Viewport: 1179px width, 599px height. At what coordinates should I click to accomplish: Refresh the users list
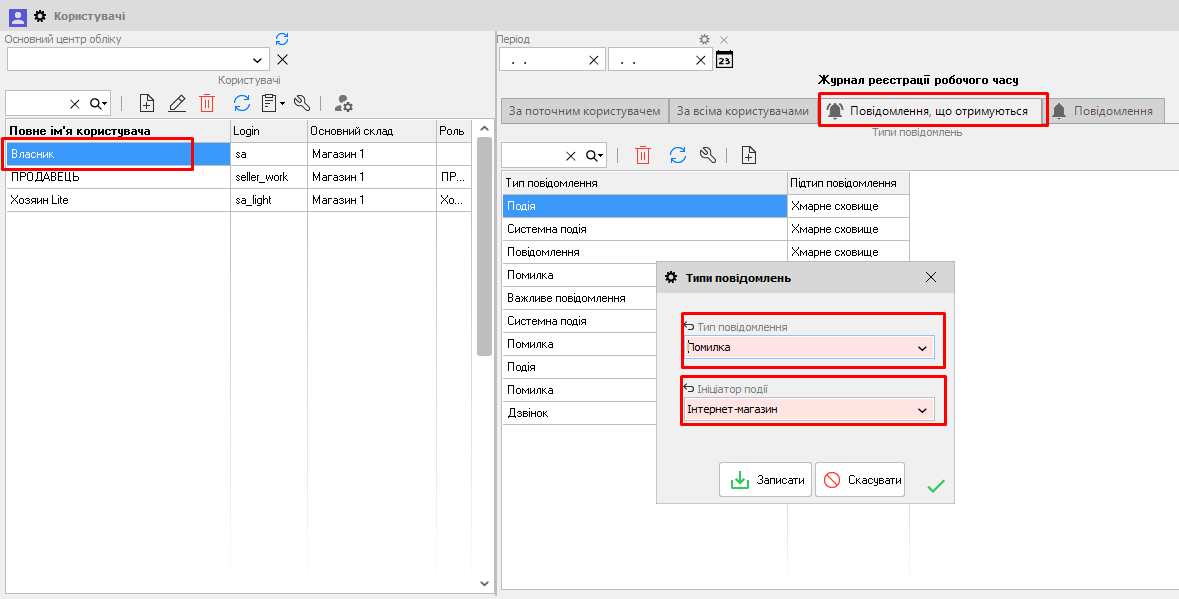(241, 103)
